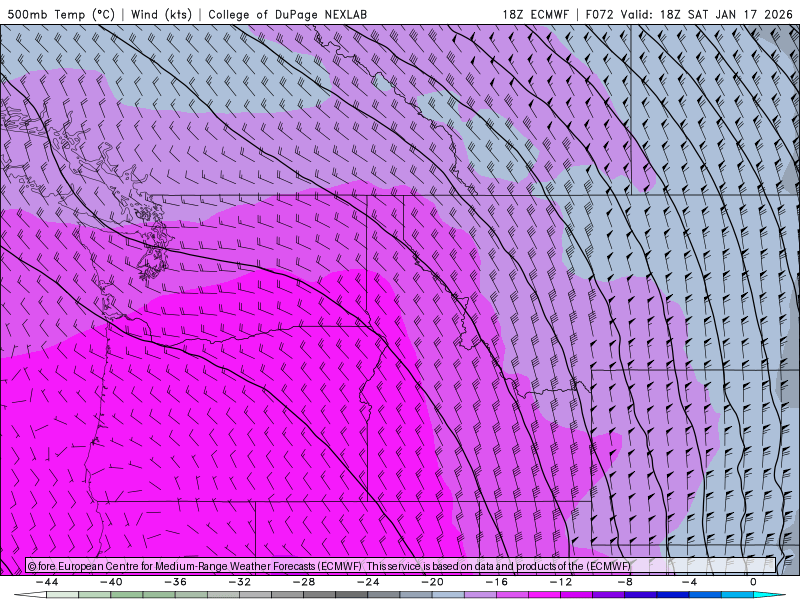
Task: Click the -12 color scale label
Action: click(x=561, y=582)
